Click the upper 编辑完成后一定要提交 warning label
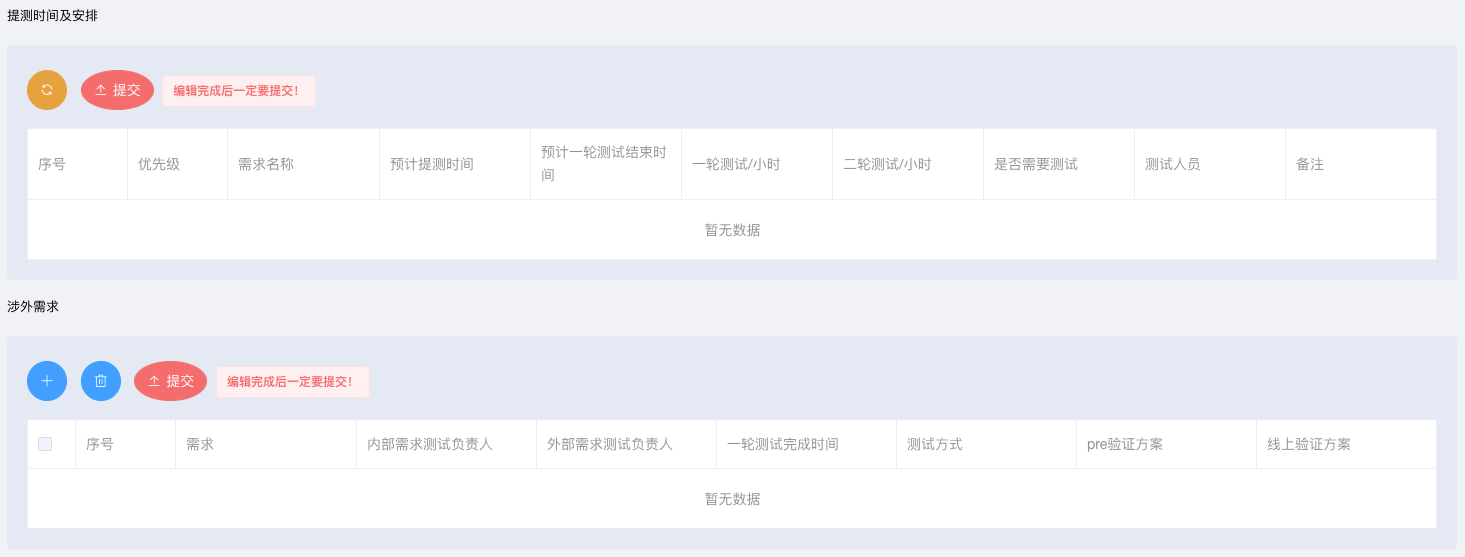1465x557 pixels. pos(238,91)
